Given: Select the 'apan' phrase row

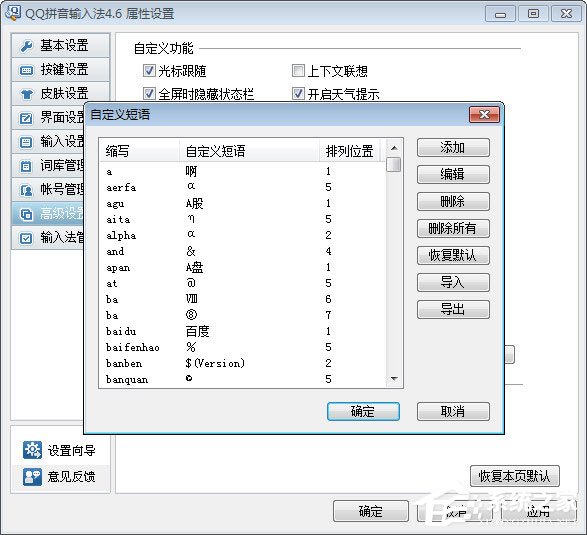Looking at the screenshot, I should point(243,267).
